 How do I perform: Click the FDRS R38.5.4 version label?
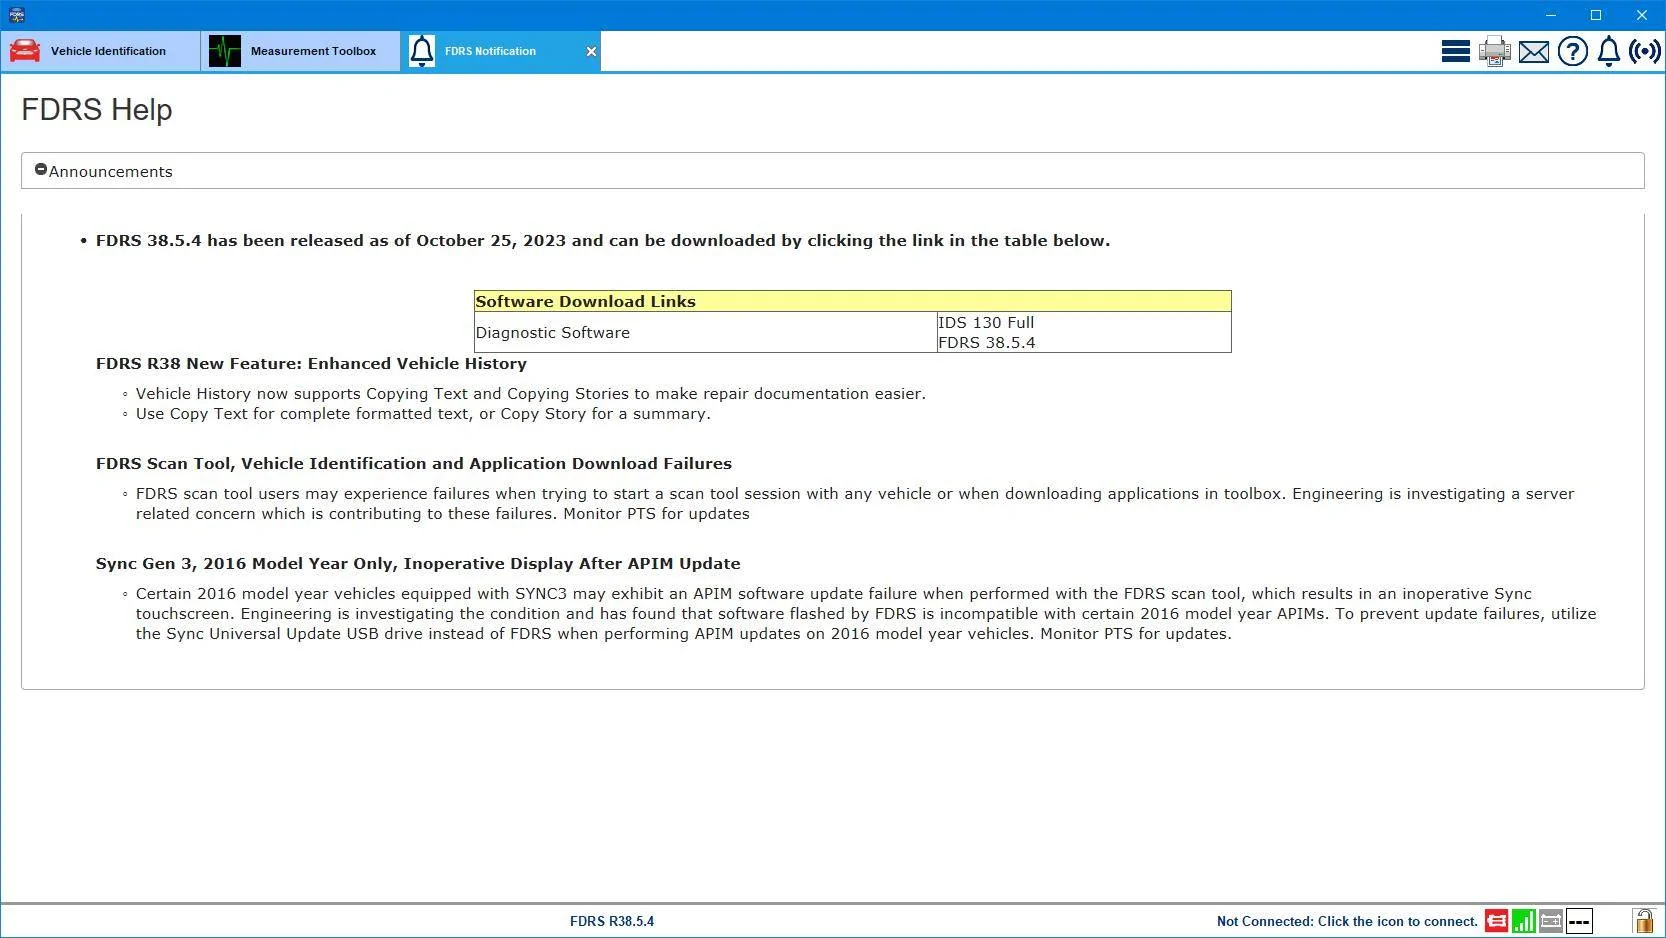[x=612, y=921]
